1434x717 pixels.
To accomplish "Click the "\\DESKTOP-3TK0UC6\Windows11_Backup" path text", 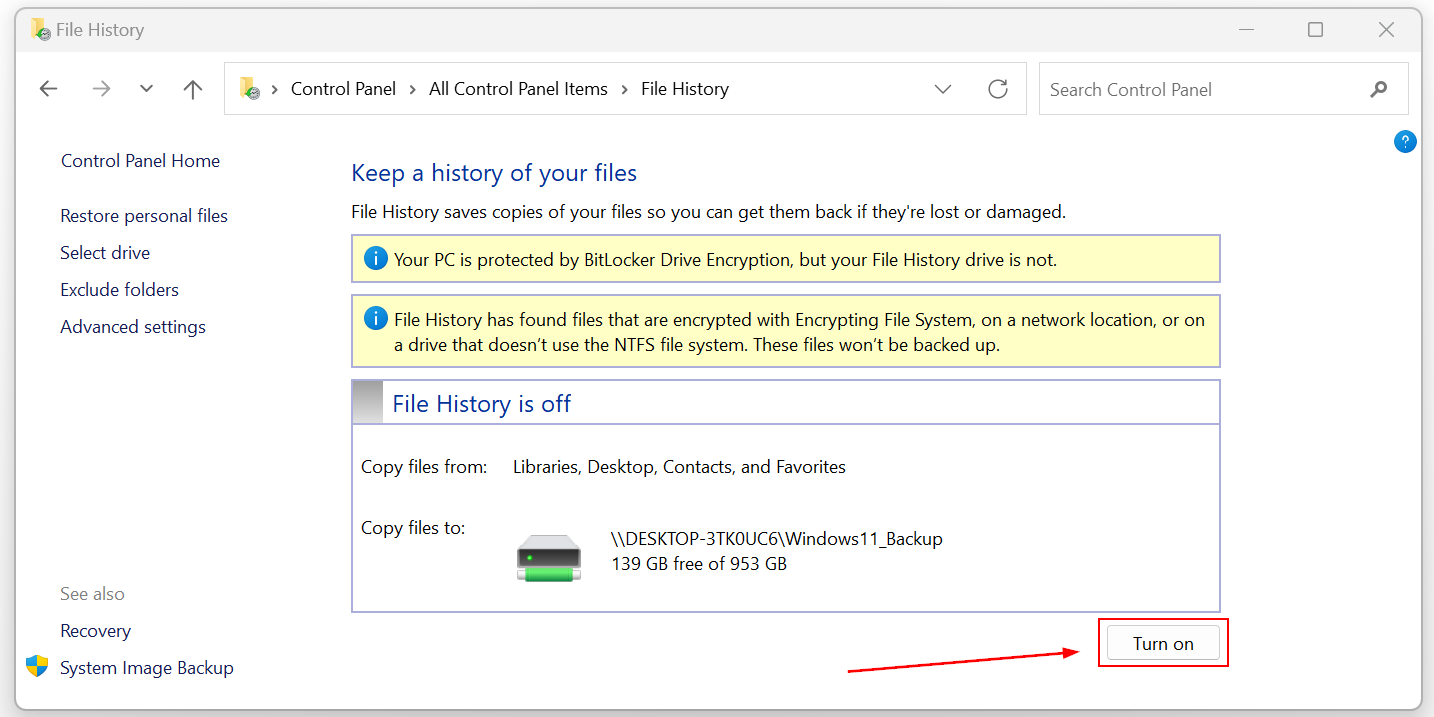I will tap(777, 539).
